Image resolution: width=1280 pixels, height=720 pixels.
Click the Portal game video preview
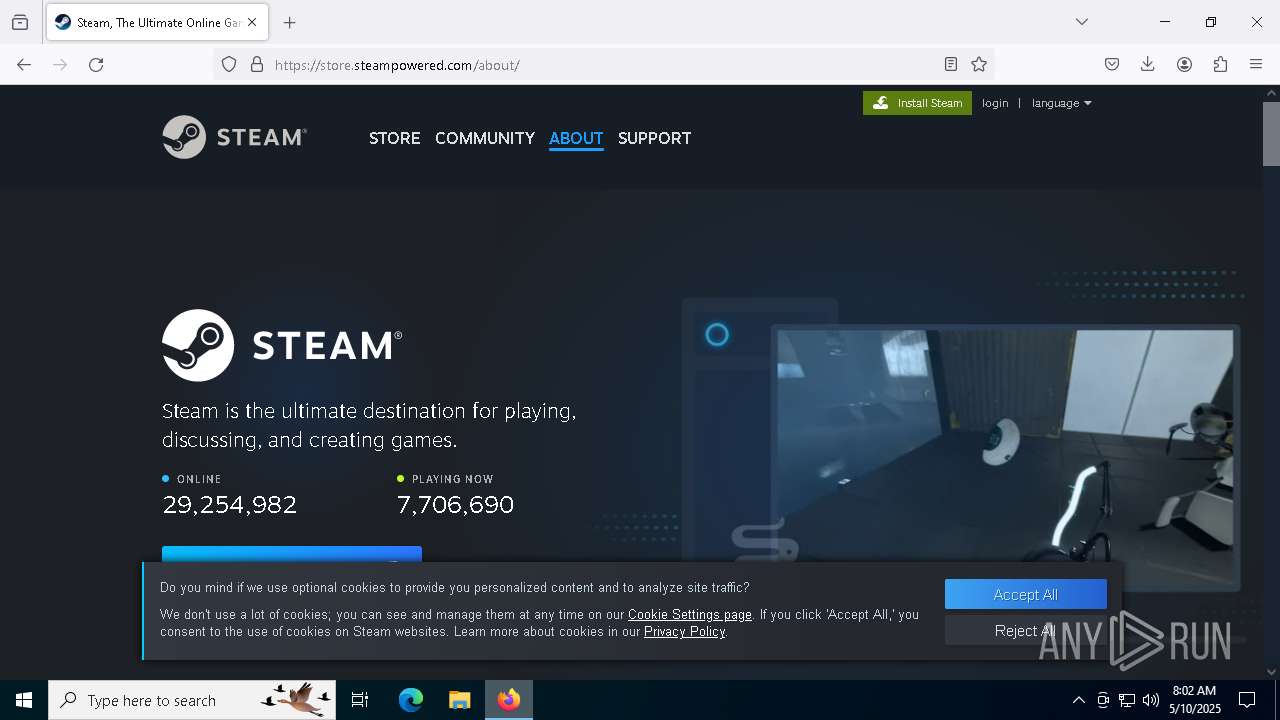1005,455
